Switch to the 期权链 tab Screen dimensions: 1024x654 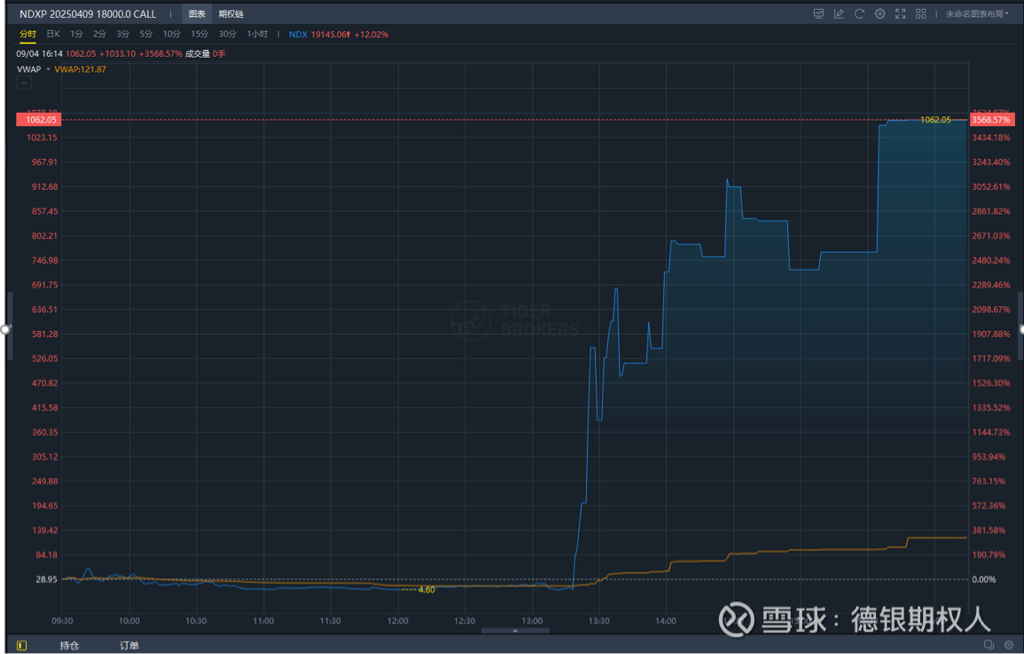click(231, 14)
